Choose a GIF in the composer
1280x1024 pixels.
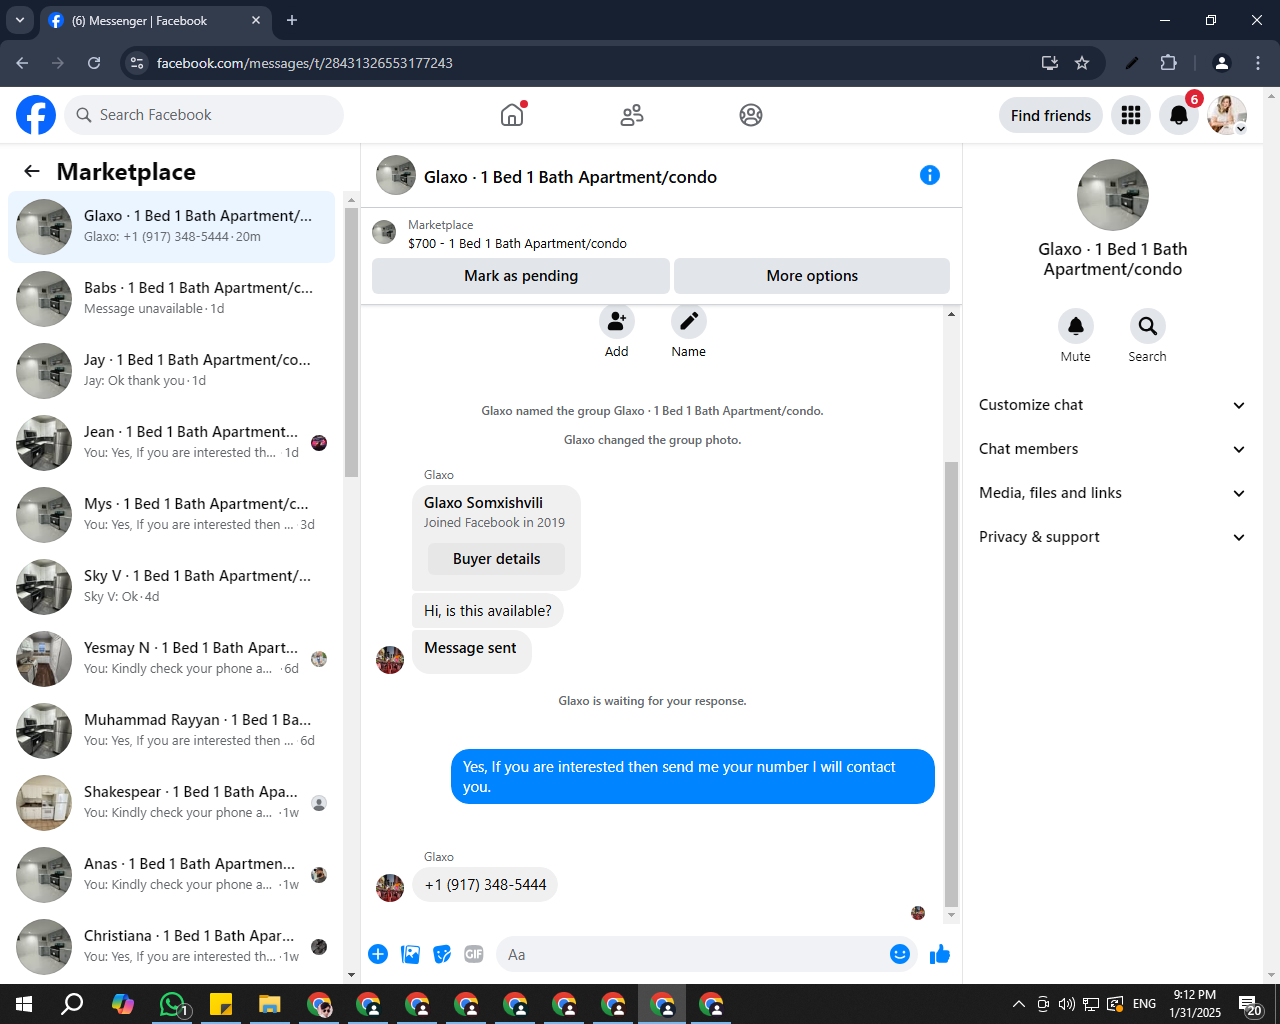[x=474, y=954]
